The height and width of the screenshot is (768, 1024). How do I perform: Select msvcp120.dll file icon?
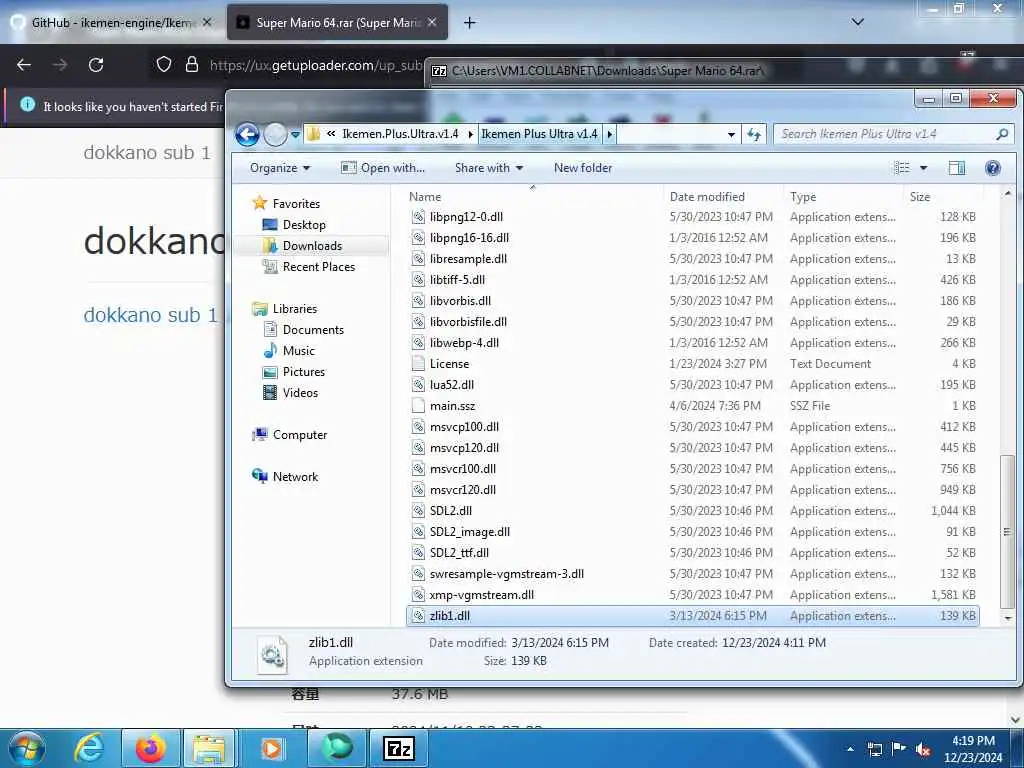pos(419,447)
